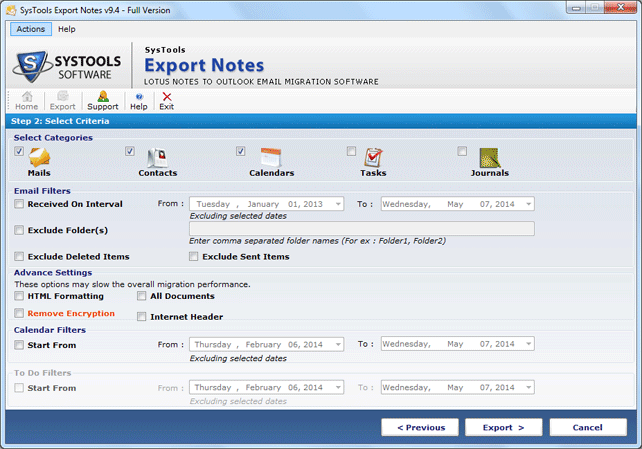
Task: Click the Export > button
Action: pyautogui.click(x=504, y=427)
